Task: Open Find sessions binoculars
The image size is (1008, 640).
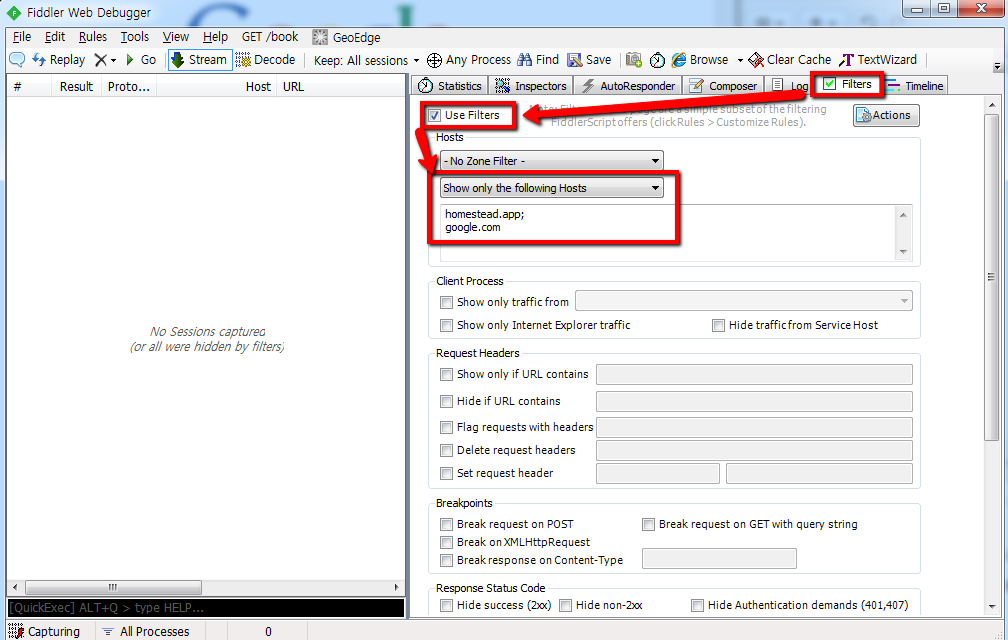Action: point(538,60)
